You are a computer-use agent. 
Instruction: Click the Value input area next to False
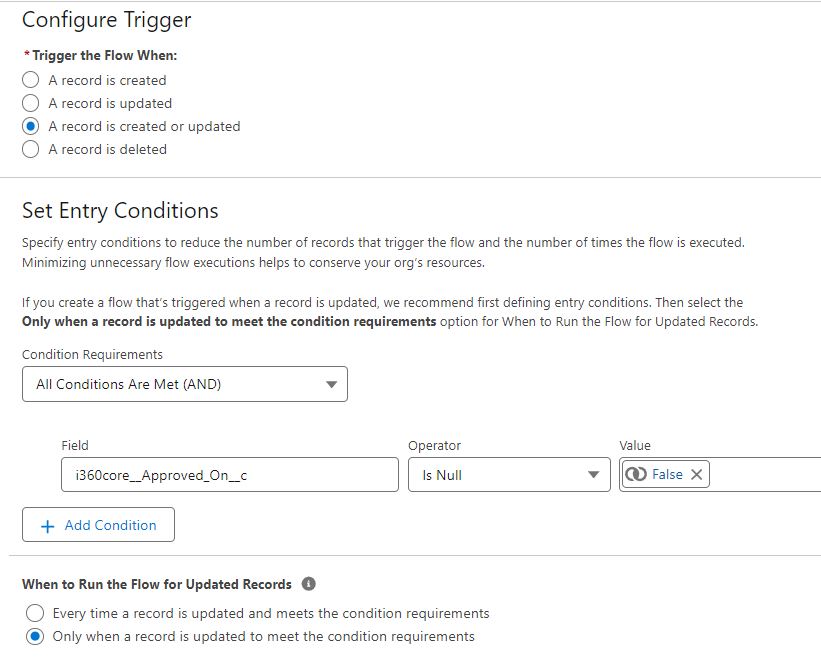click(x=765, y=474)
